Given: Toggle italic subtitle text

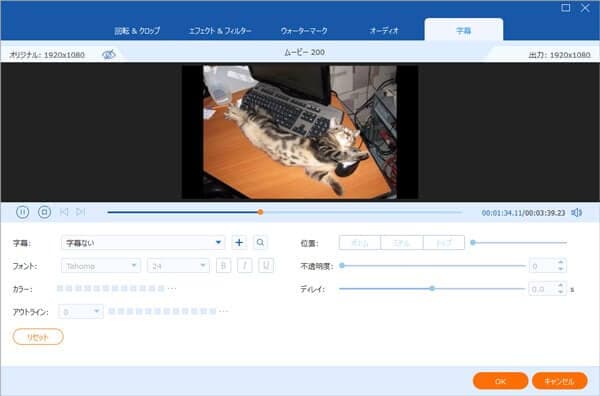Looking at the screenshot, I should point(245,266).
